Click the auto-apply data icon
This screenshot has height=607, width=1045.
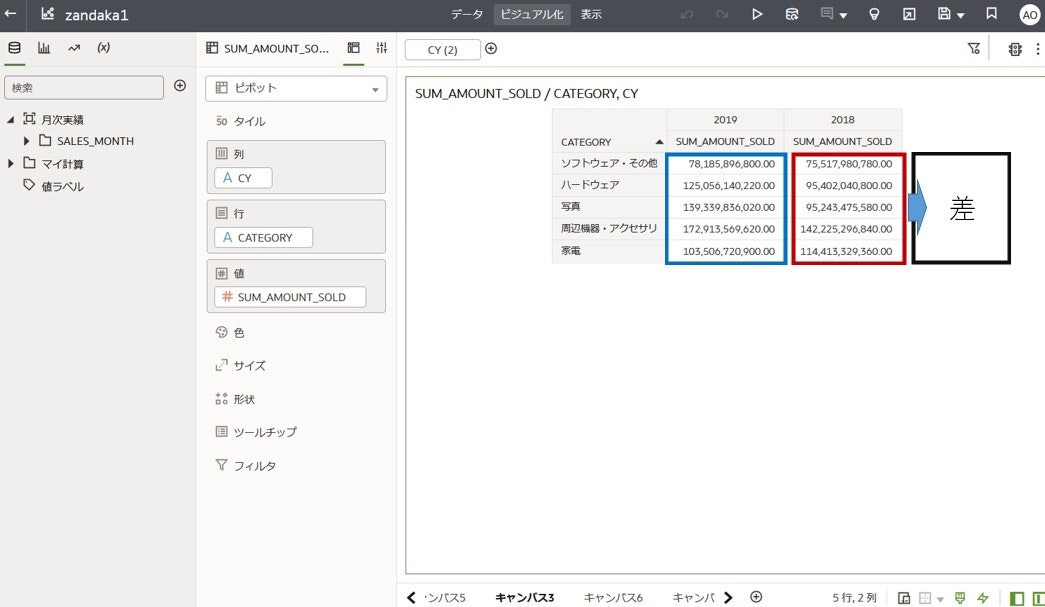1015,49
